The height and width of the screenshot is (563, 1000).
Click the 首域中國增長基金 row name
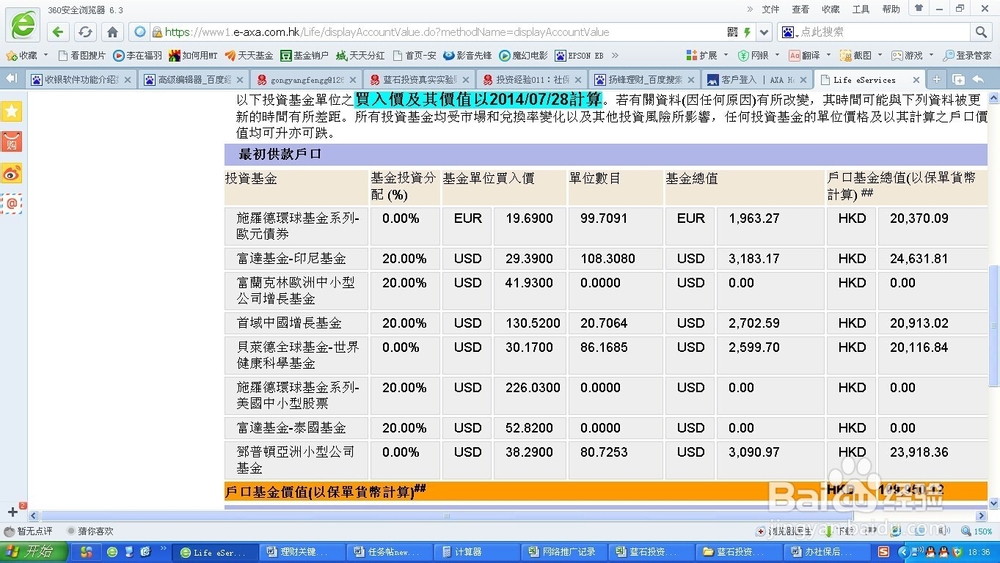[289, 323]
